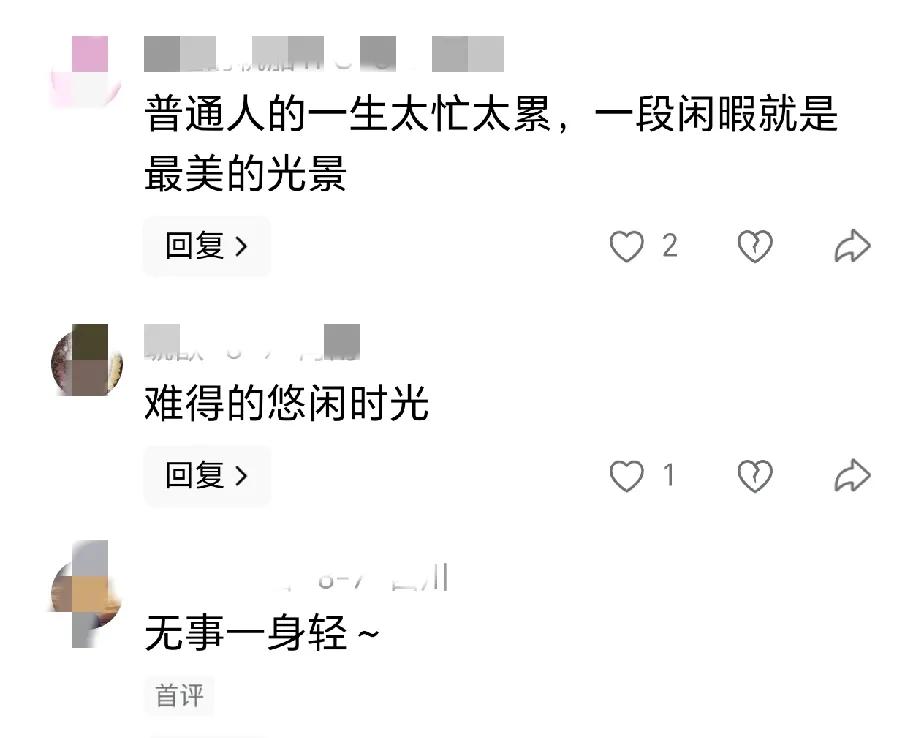The height and width of the screenshot is (738, 924).
Task: Share the 难得的悠闲时光 comment
Action: (x=852, y=476)
